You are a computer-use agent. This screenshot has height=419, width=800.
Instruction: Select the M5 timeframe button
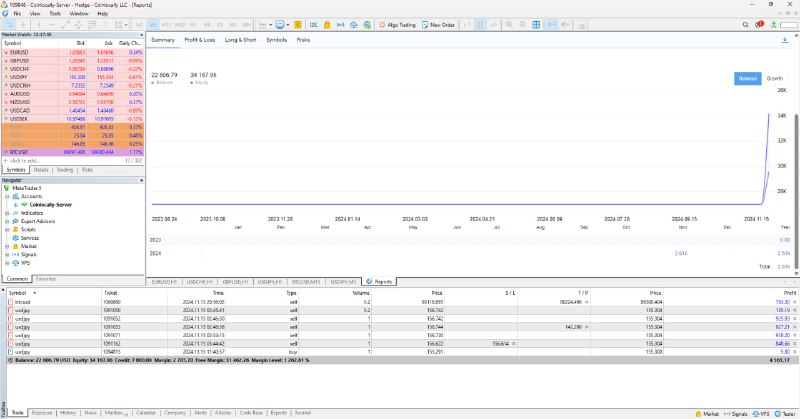pos(153,24)
